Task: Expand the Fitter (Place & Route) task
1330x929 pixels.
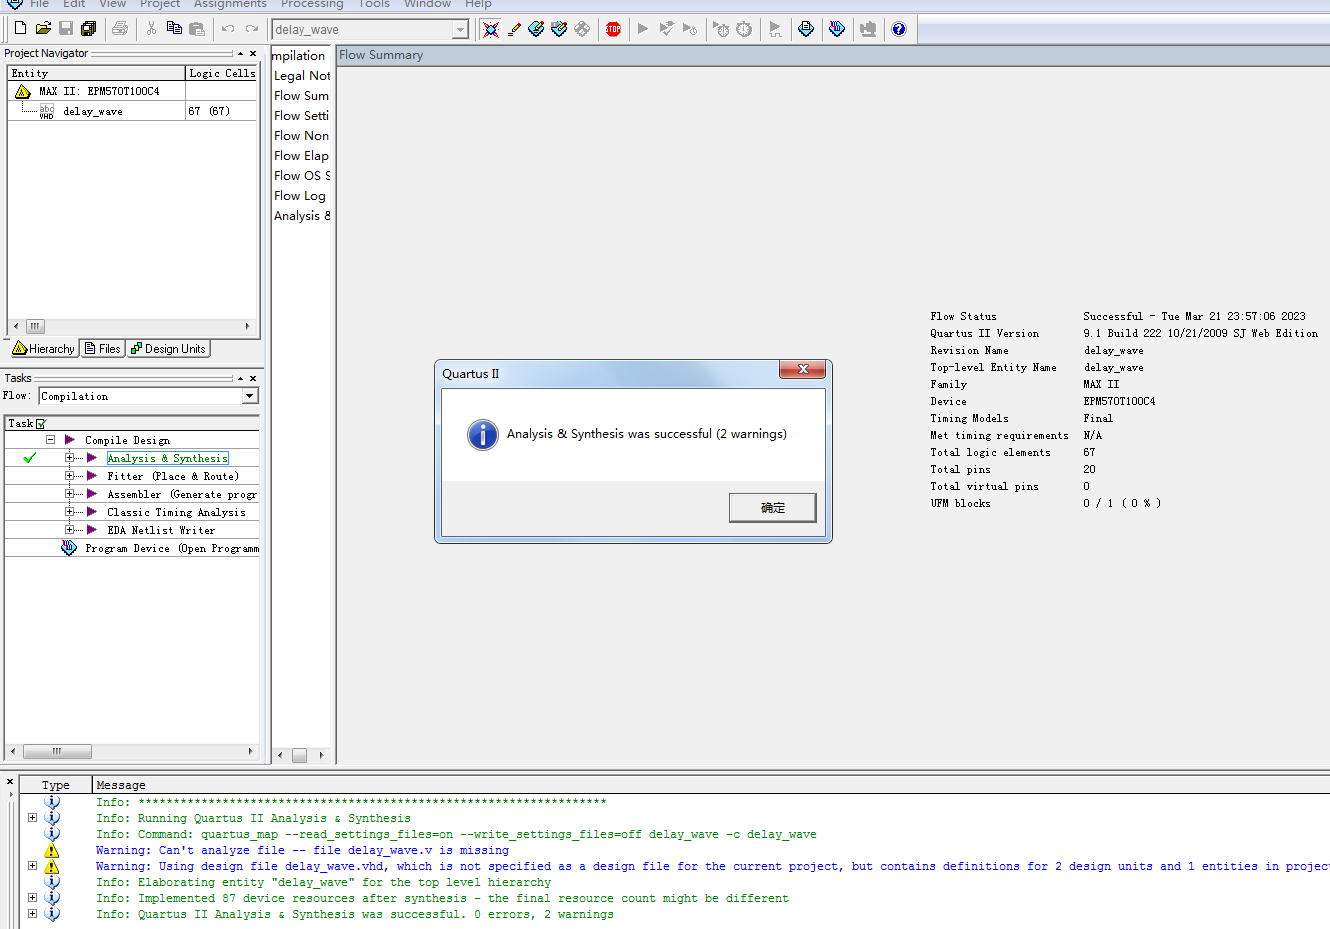Action: [69, 476]
